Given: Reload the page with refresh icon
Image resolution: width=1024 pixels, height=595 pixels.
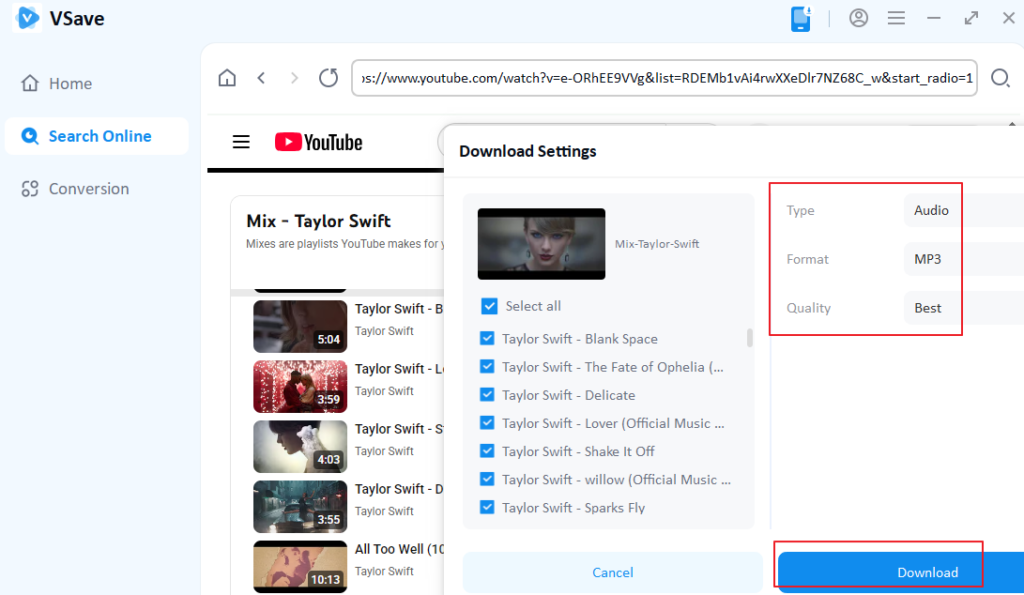Looking at the screenshot, I should pyautogui.click(x=328, y=78).
